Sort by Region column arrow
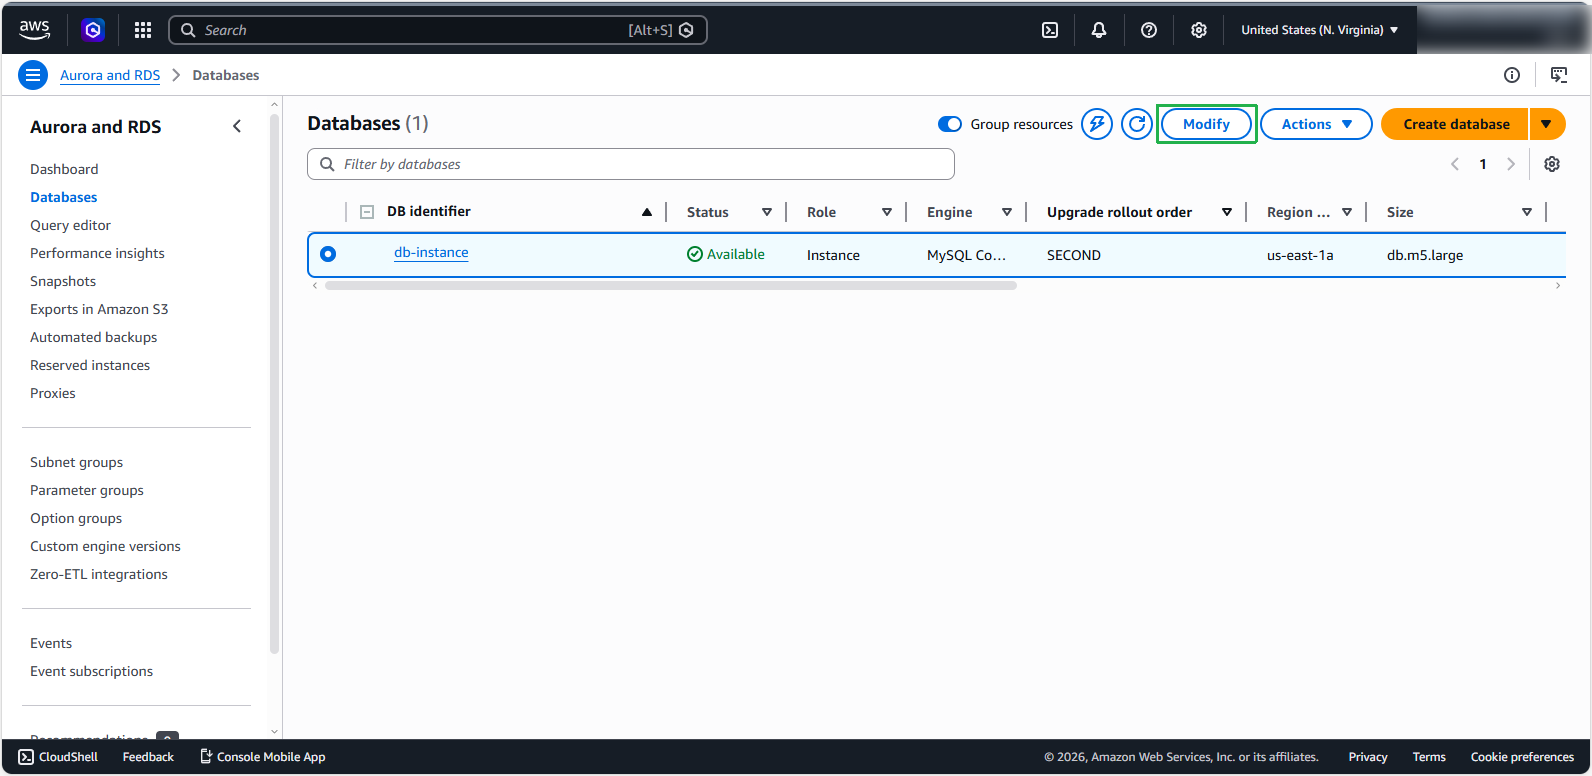 coord(1347,212)
